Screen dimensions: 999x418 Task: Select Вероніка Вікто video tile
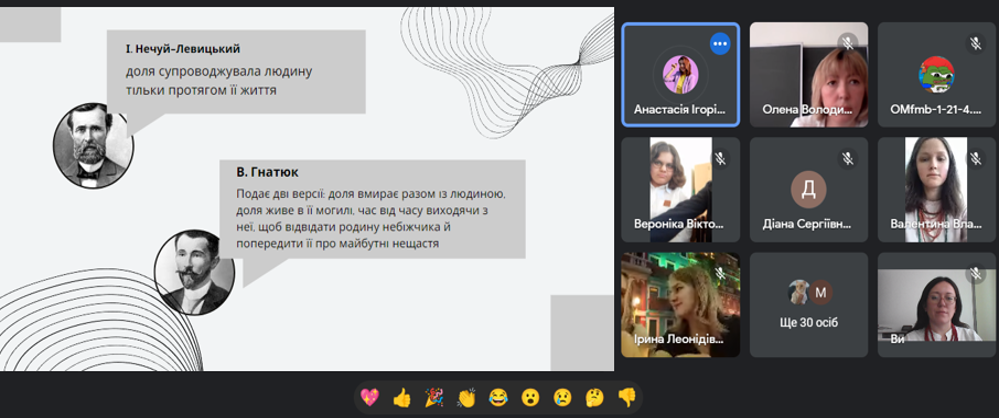pyautogui.click(x=680, y=190)
